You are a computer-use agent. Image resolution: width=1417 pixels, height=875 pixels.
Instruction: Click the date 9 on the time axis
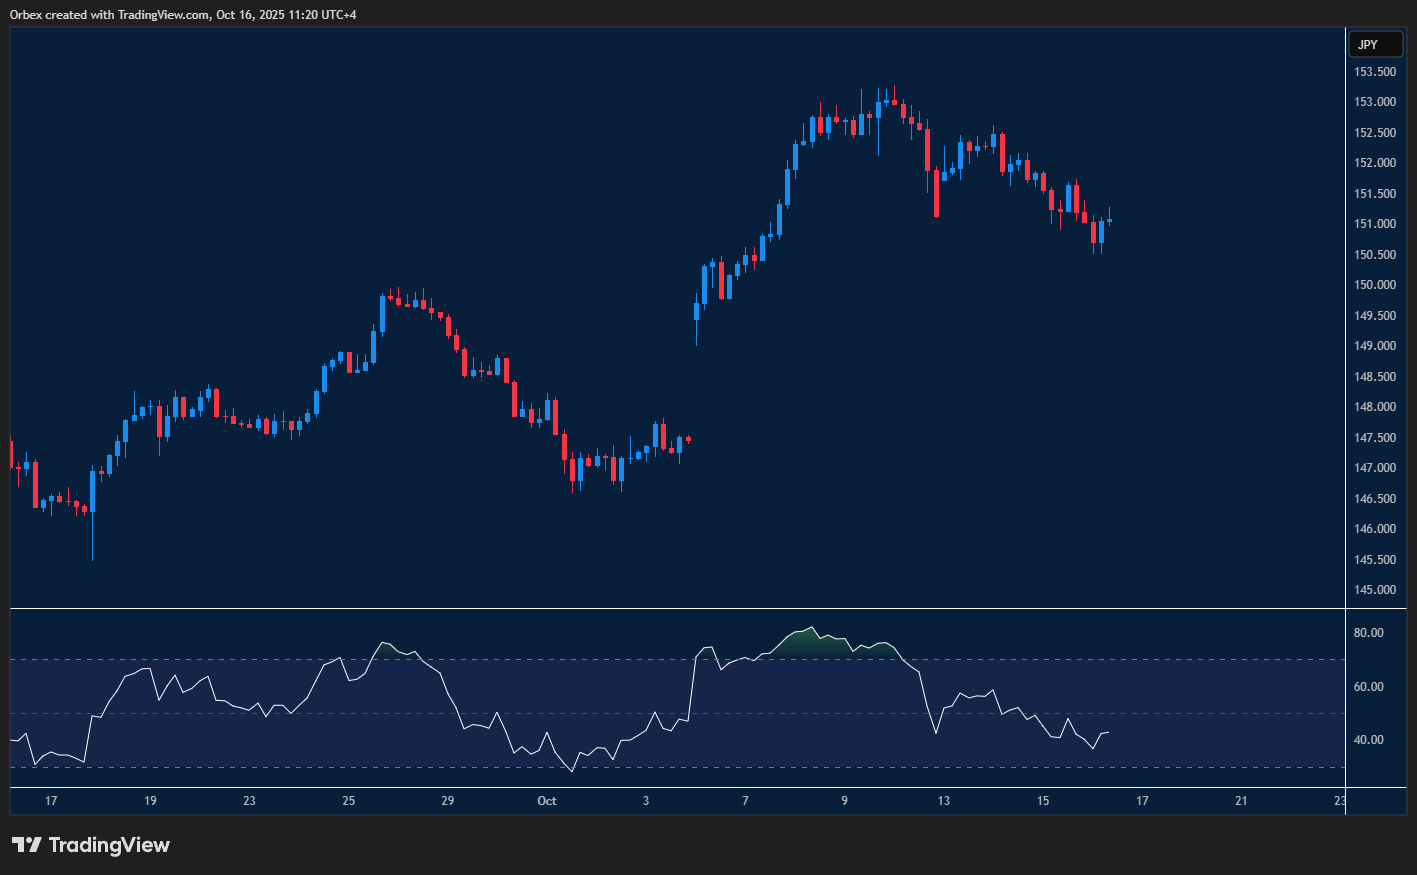pyautogui.click(x=843, y=801)
